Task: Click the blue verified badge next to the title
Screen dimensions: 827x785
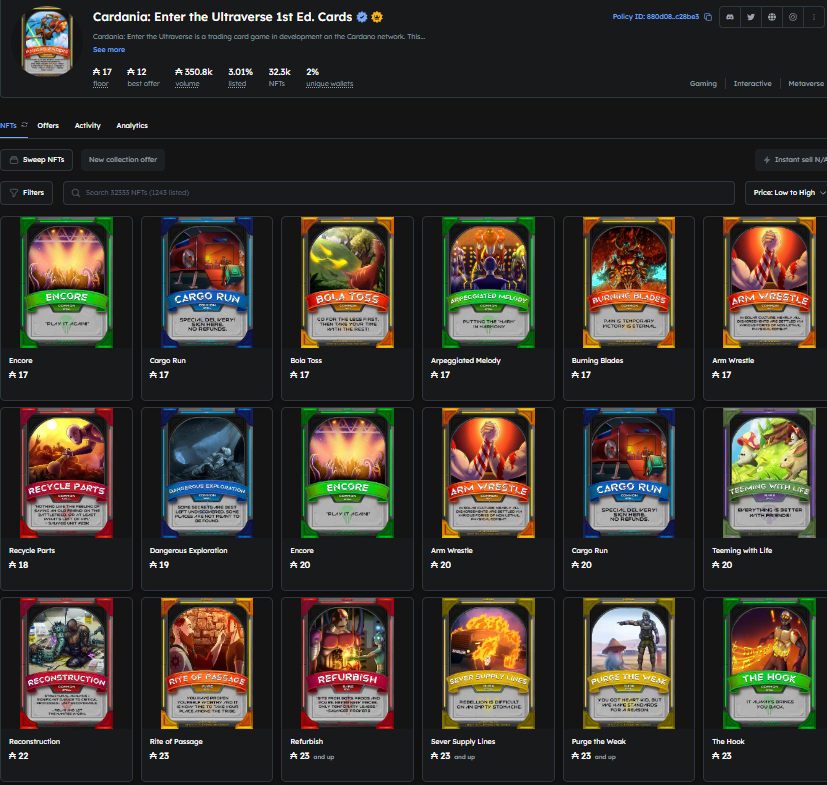Action: coord(362,17)
